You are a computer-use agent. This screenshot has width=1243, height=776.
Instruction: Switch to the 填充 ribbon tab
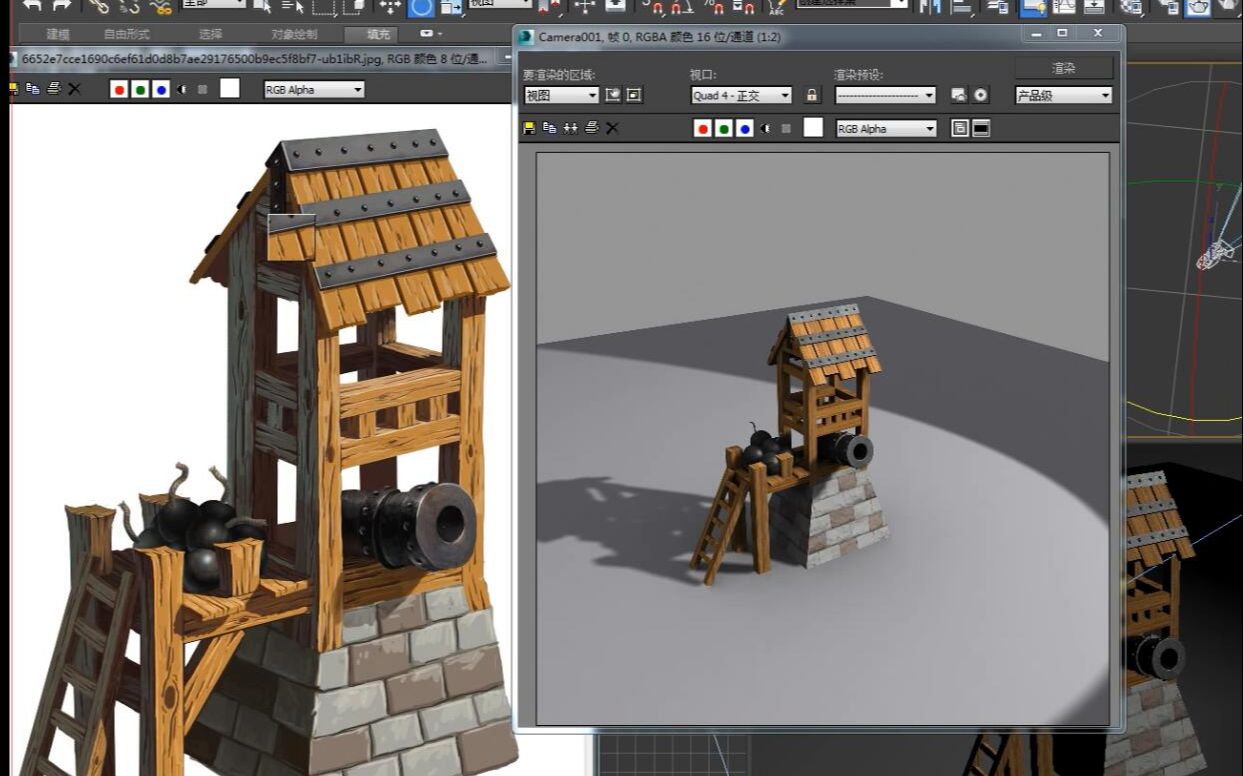(374, 33)
